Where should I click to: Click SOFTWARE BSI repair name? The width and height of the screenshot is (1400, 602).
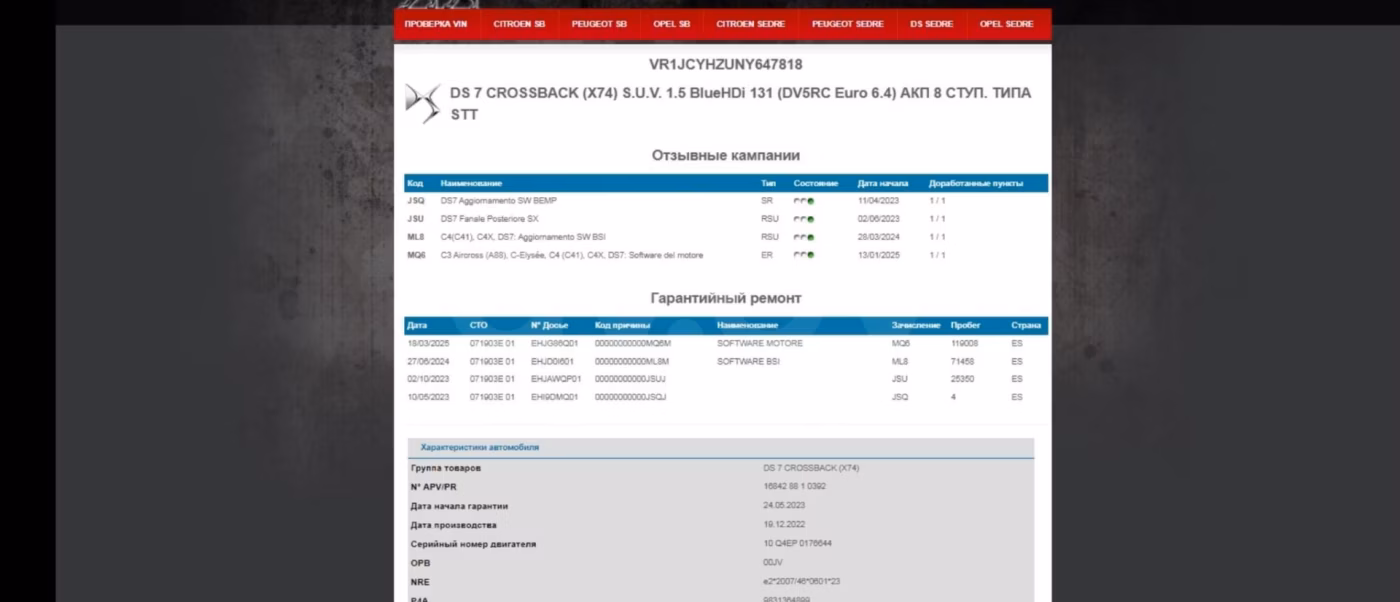pos(748,361)
